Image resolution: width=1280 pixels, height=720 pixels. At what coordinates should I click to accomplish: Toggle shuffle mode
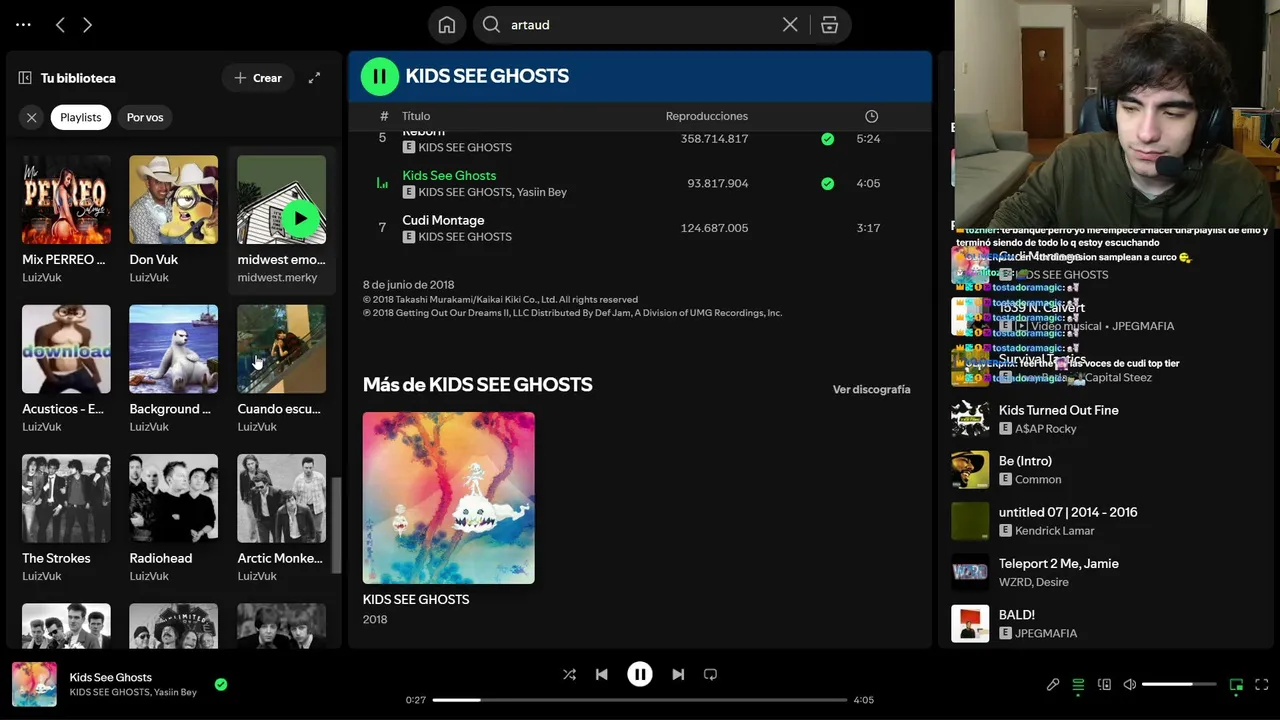569,675
